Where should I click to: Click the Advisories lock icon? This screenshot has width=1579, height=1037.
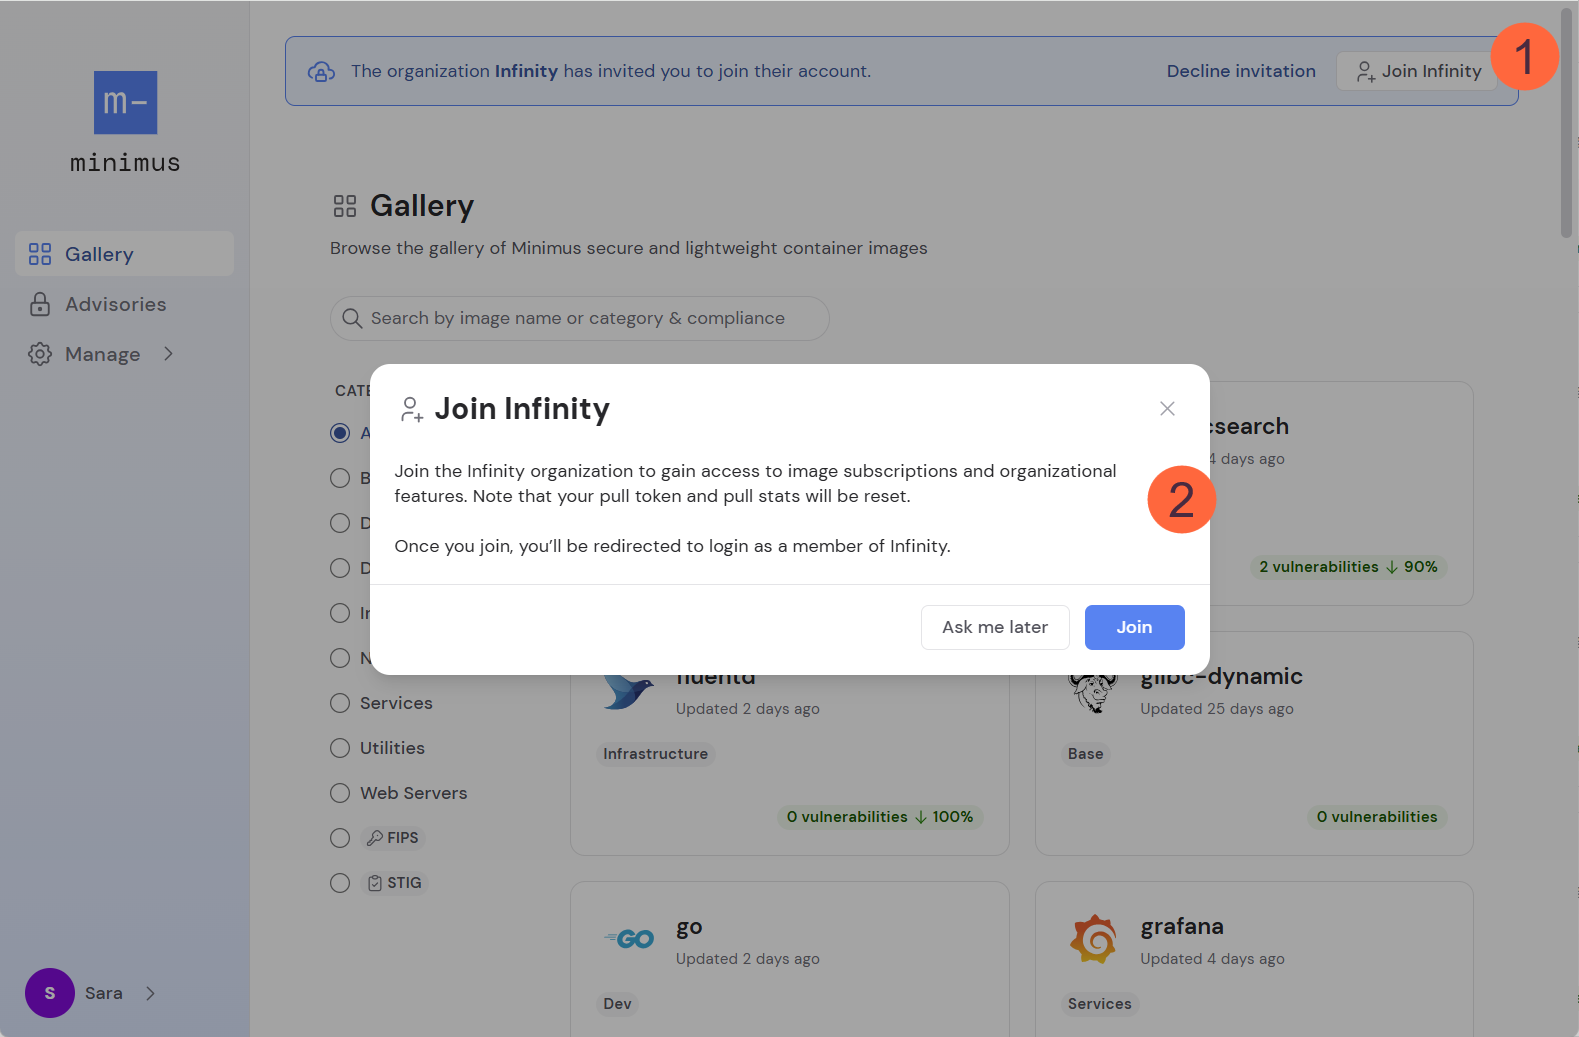[40, 304]
